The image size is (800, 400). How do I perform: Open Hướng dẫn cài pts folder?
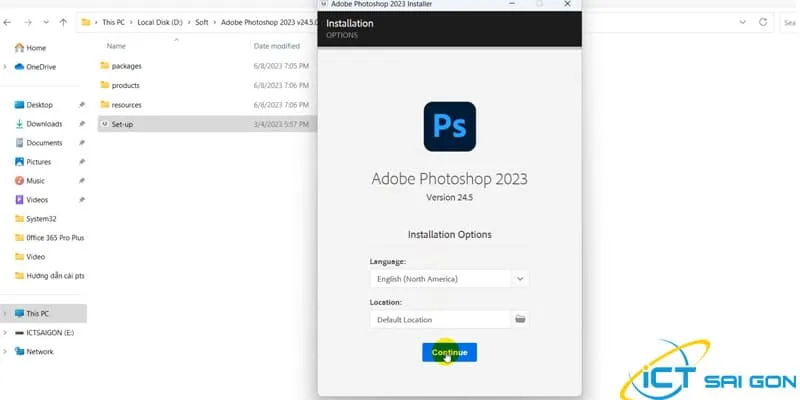tap(49, 276)
